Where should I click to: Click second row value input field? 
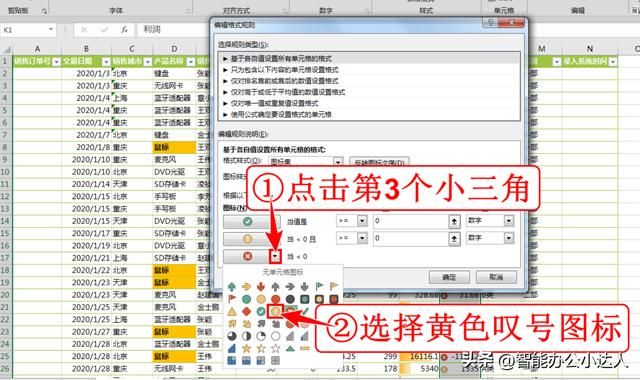pyautogui.click(x=410, y=238)
